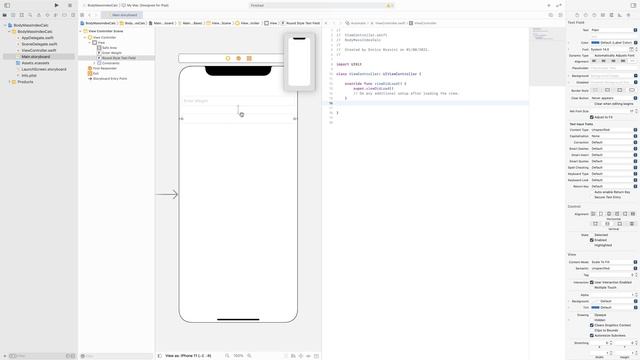Viewport: 640px width, 360px height.
Task: Click the Round Style Text Field breadcrumb
Action: tap(300, 23)
